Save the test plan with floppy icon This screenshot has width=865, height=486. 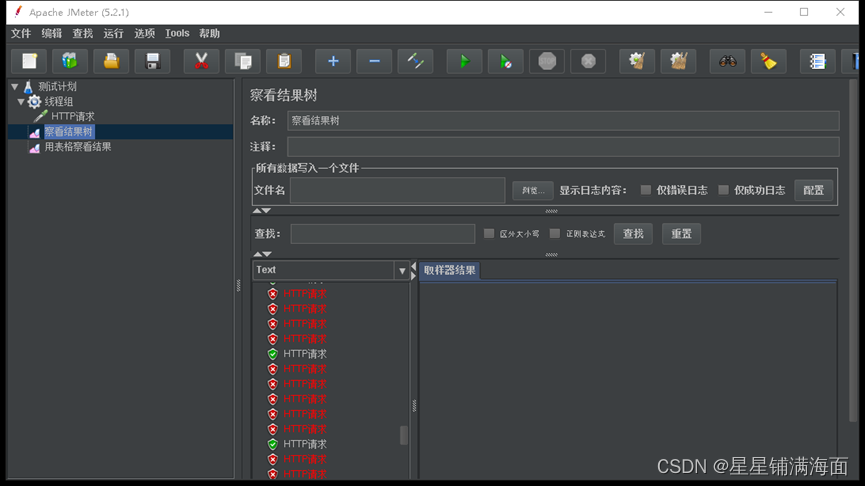pos(152,61)
